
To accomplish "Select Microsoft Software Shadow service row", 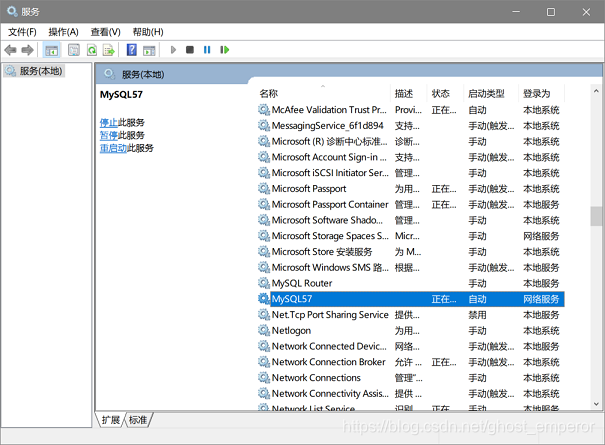I will (410, 220).
